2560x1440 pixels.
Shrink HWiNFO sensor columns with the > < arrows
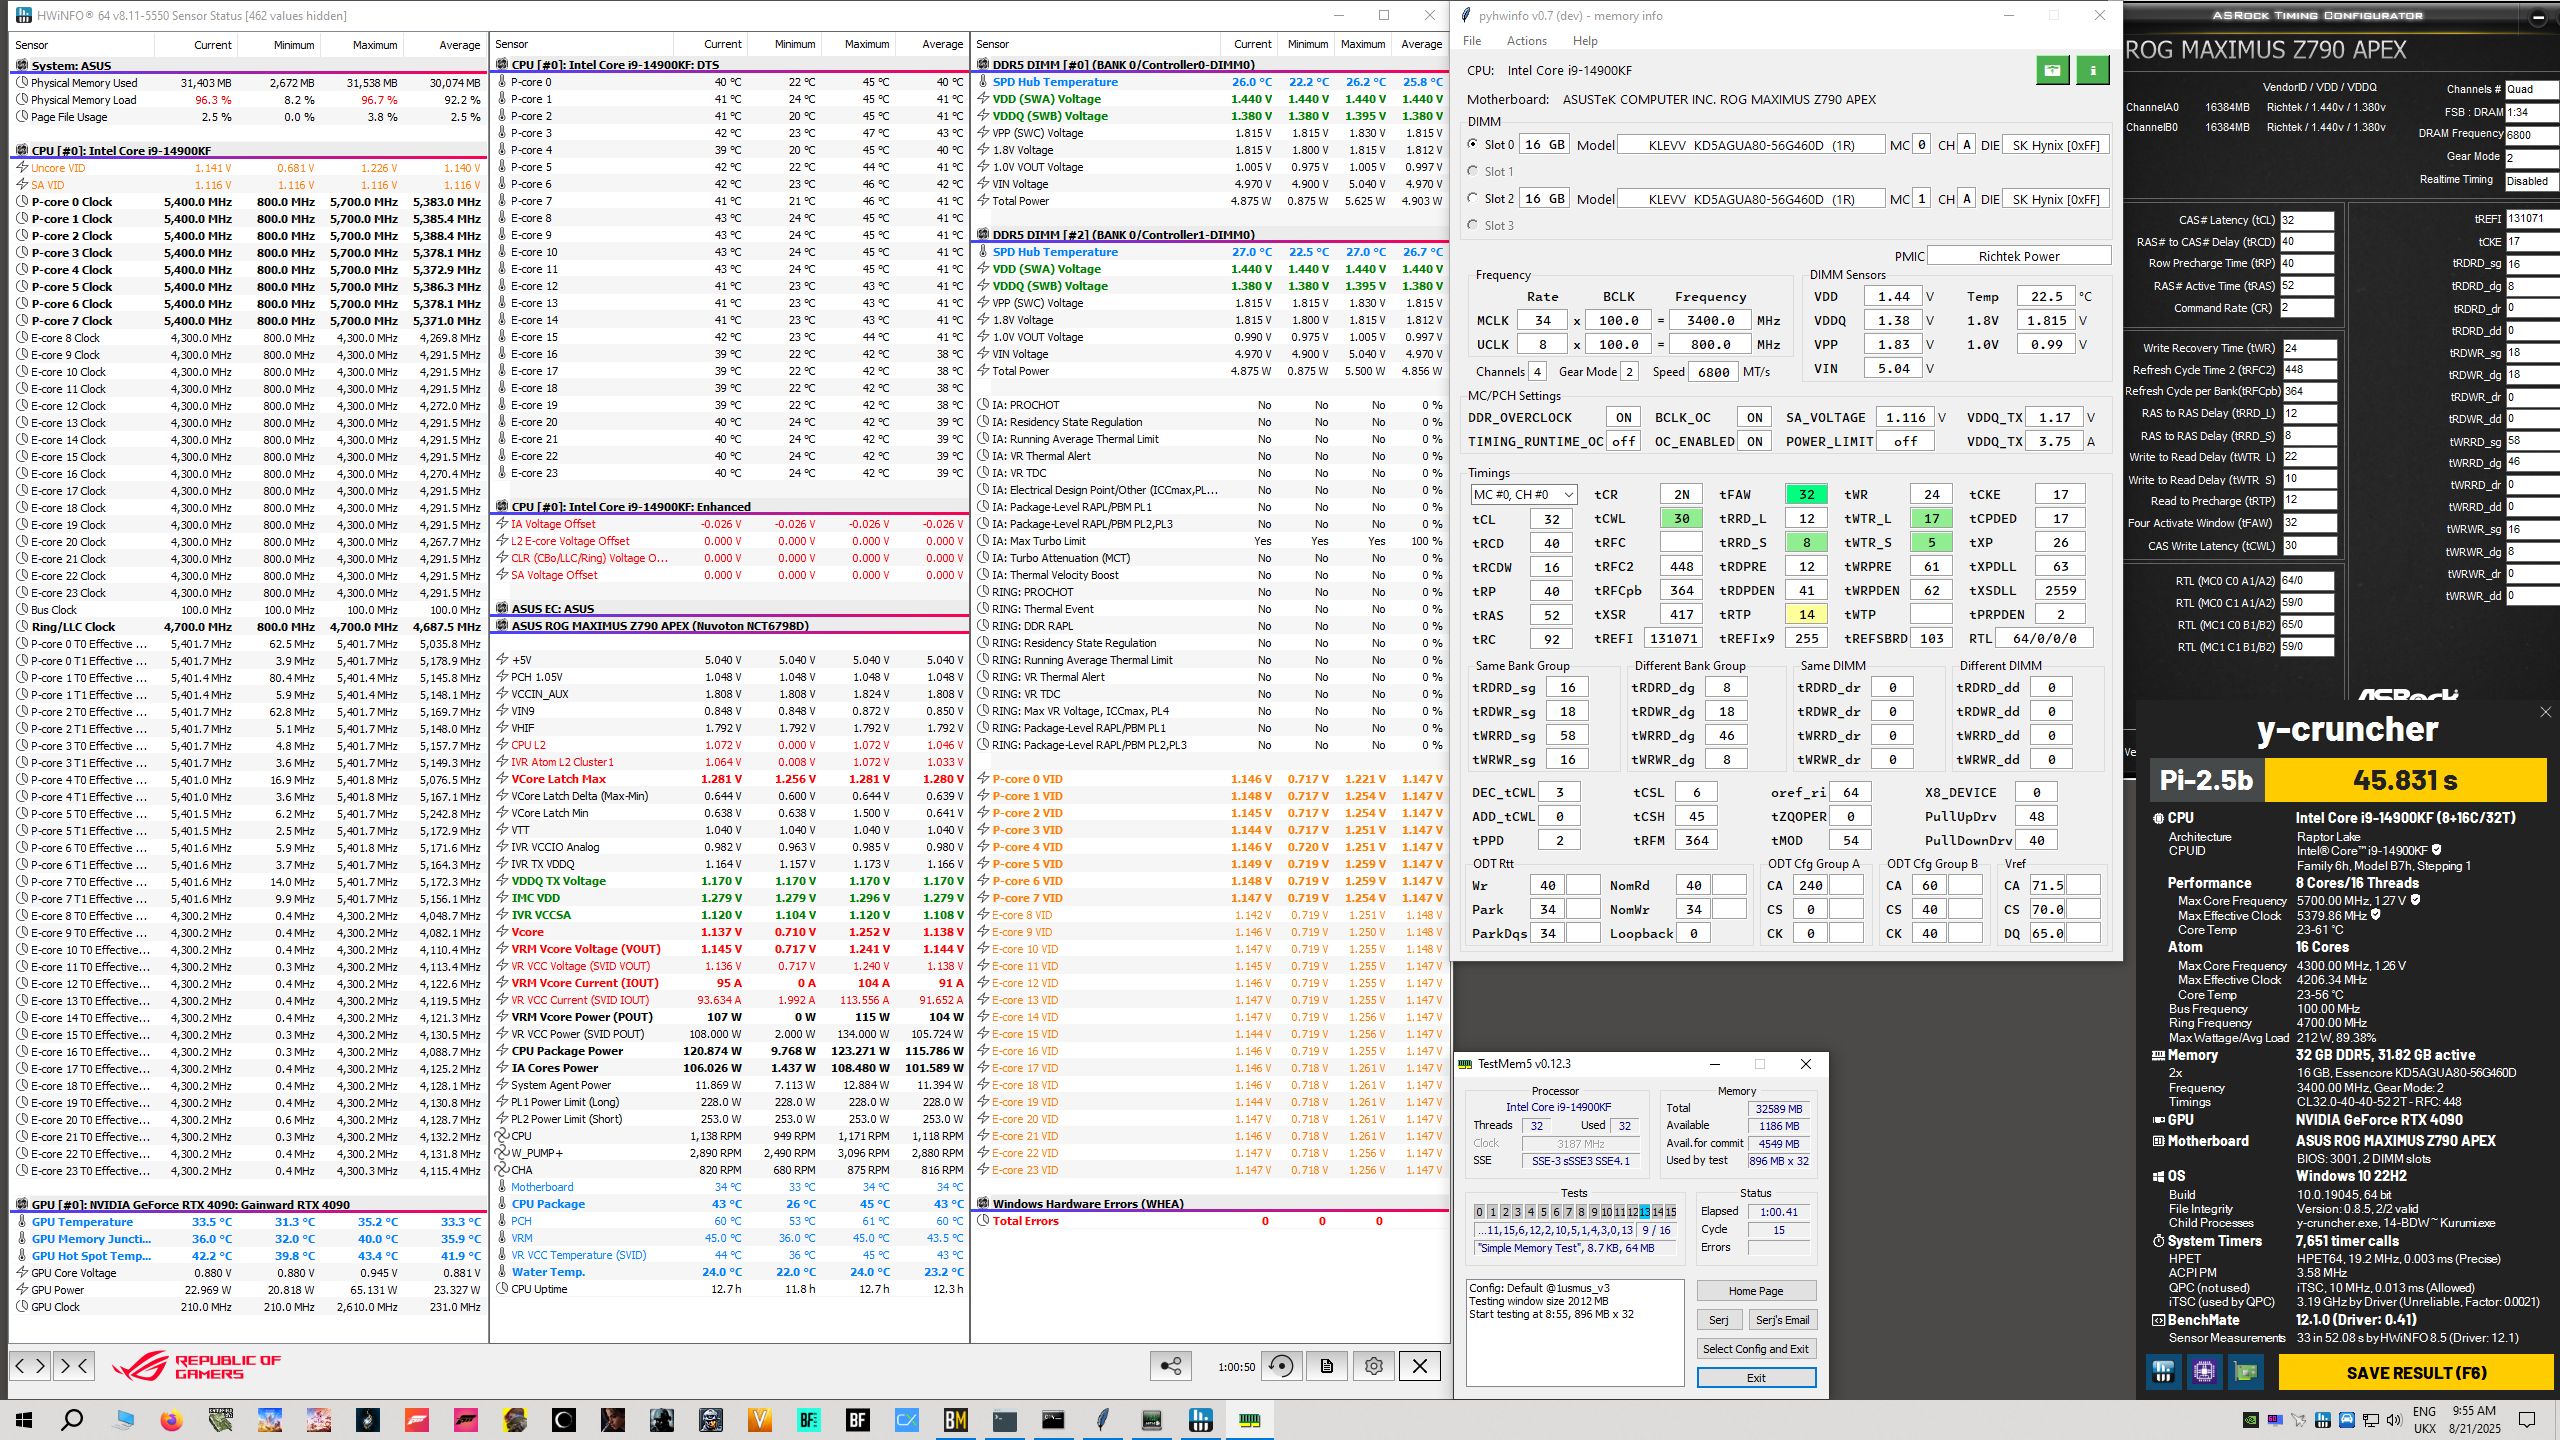tap(75, 1365)
